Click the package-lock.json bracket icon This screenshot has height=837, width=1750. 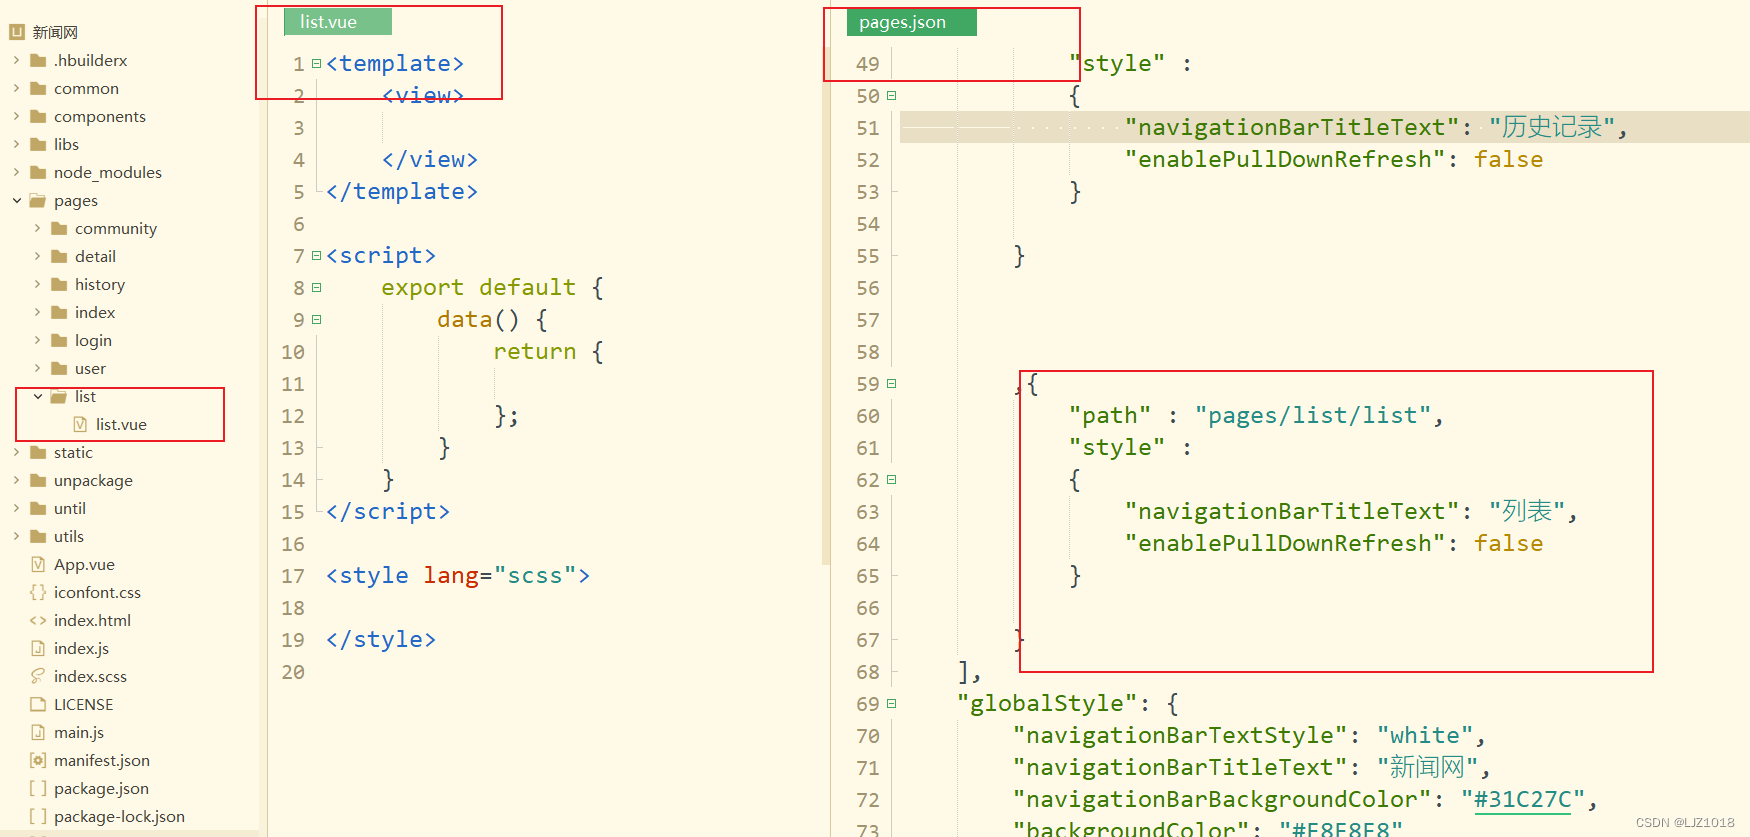[x=38, y=816]
